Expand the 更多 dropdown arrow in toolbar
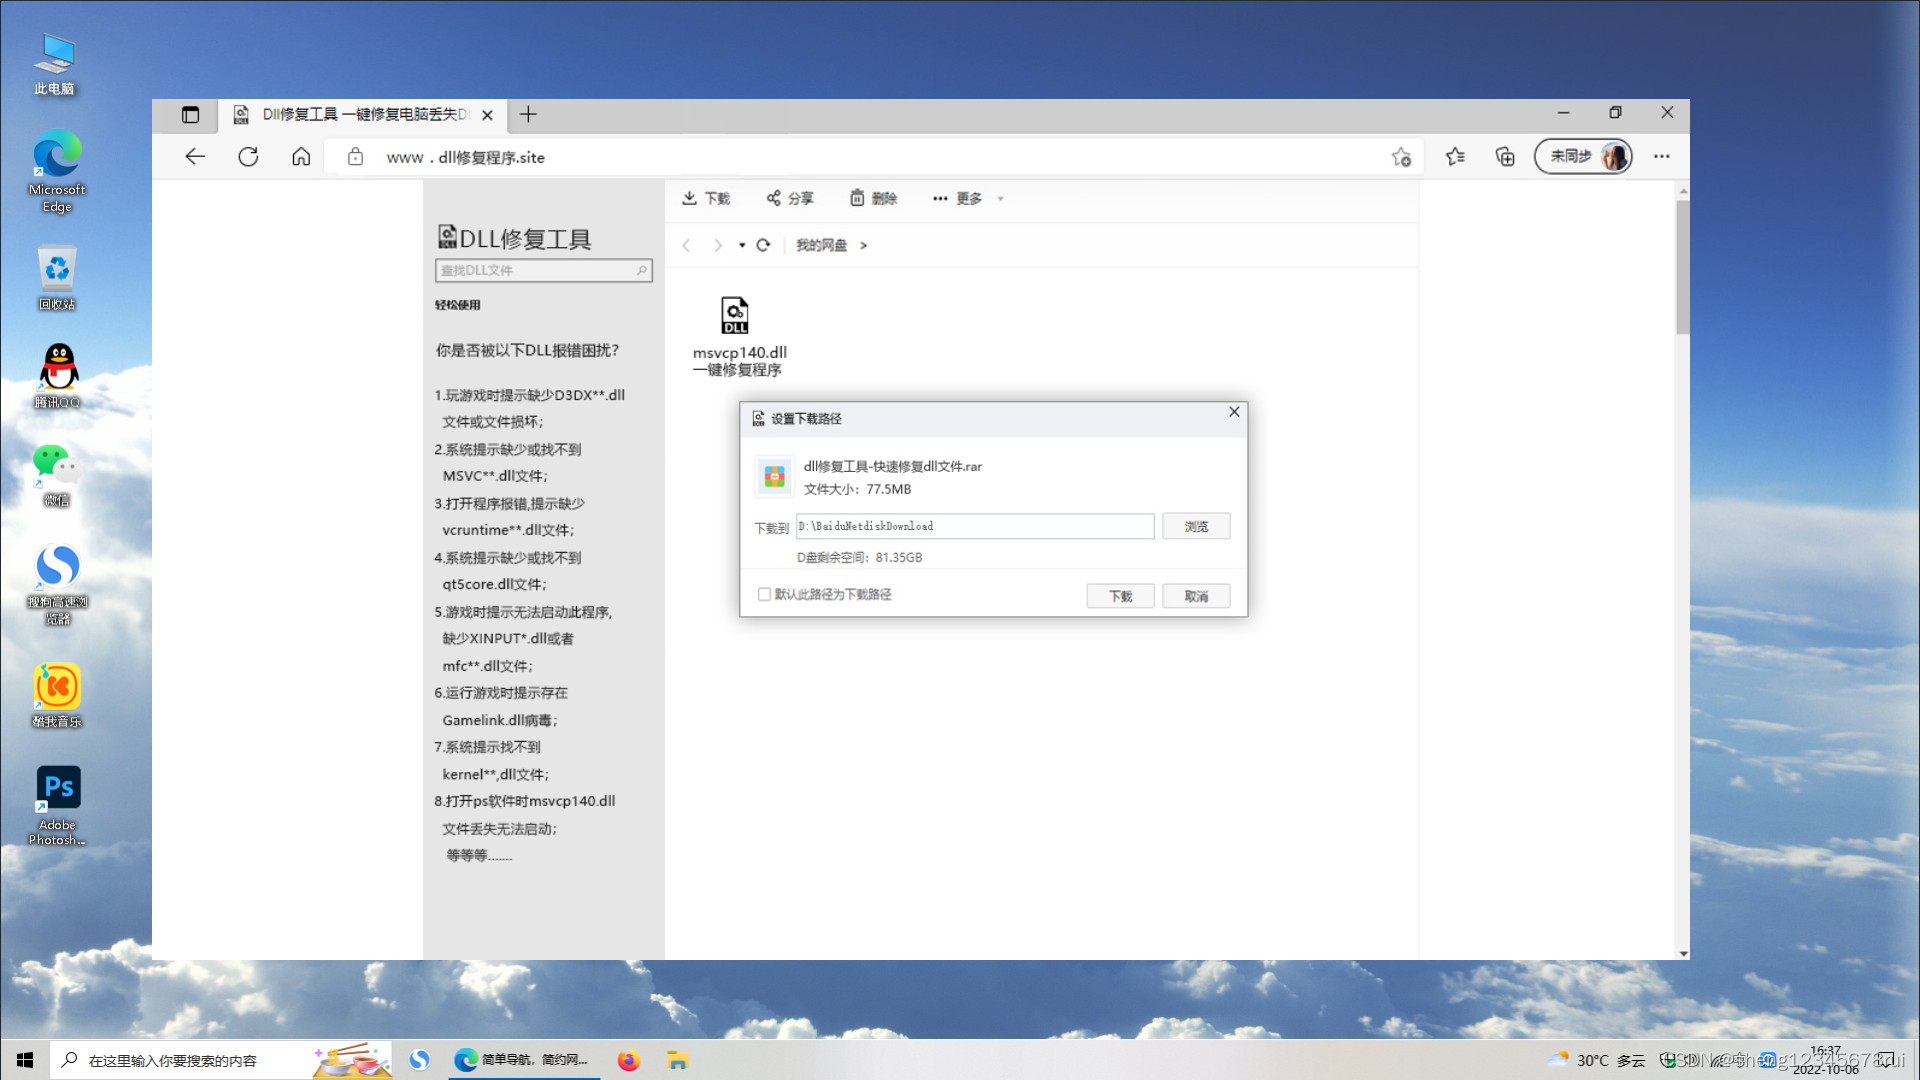Viewport: 1920px width, 1080px height. pyautogui.click(x=1000, y=199)
